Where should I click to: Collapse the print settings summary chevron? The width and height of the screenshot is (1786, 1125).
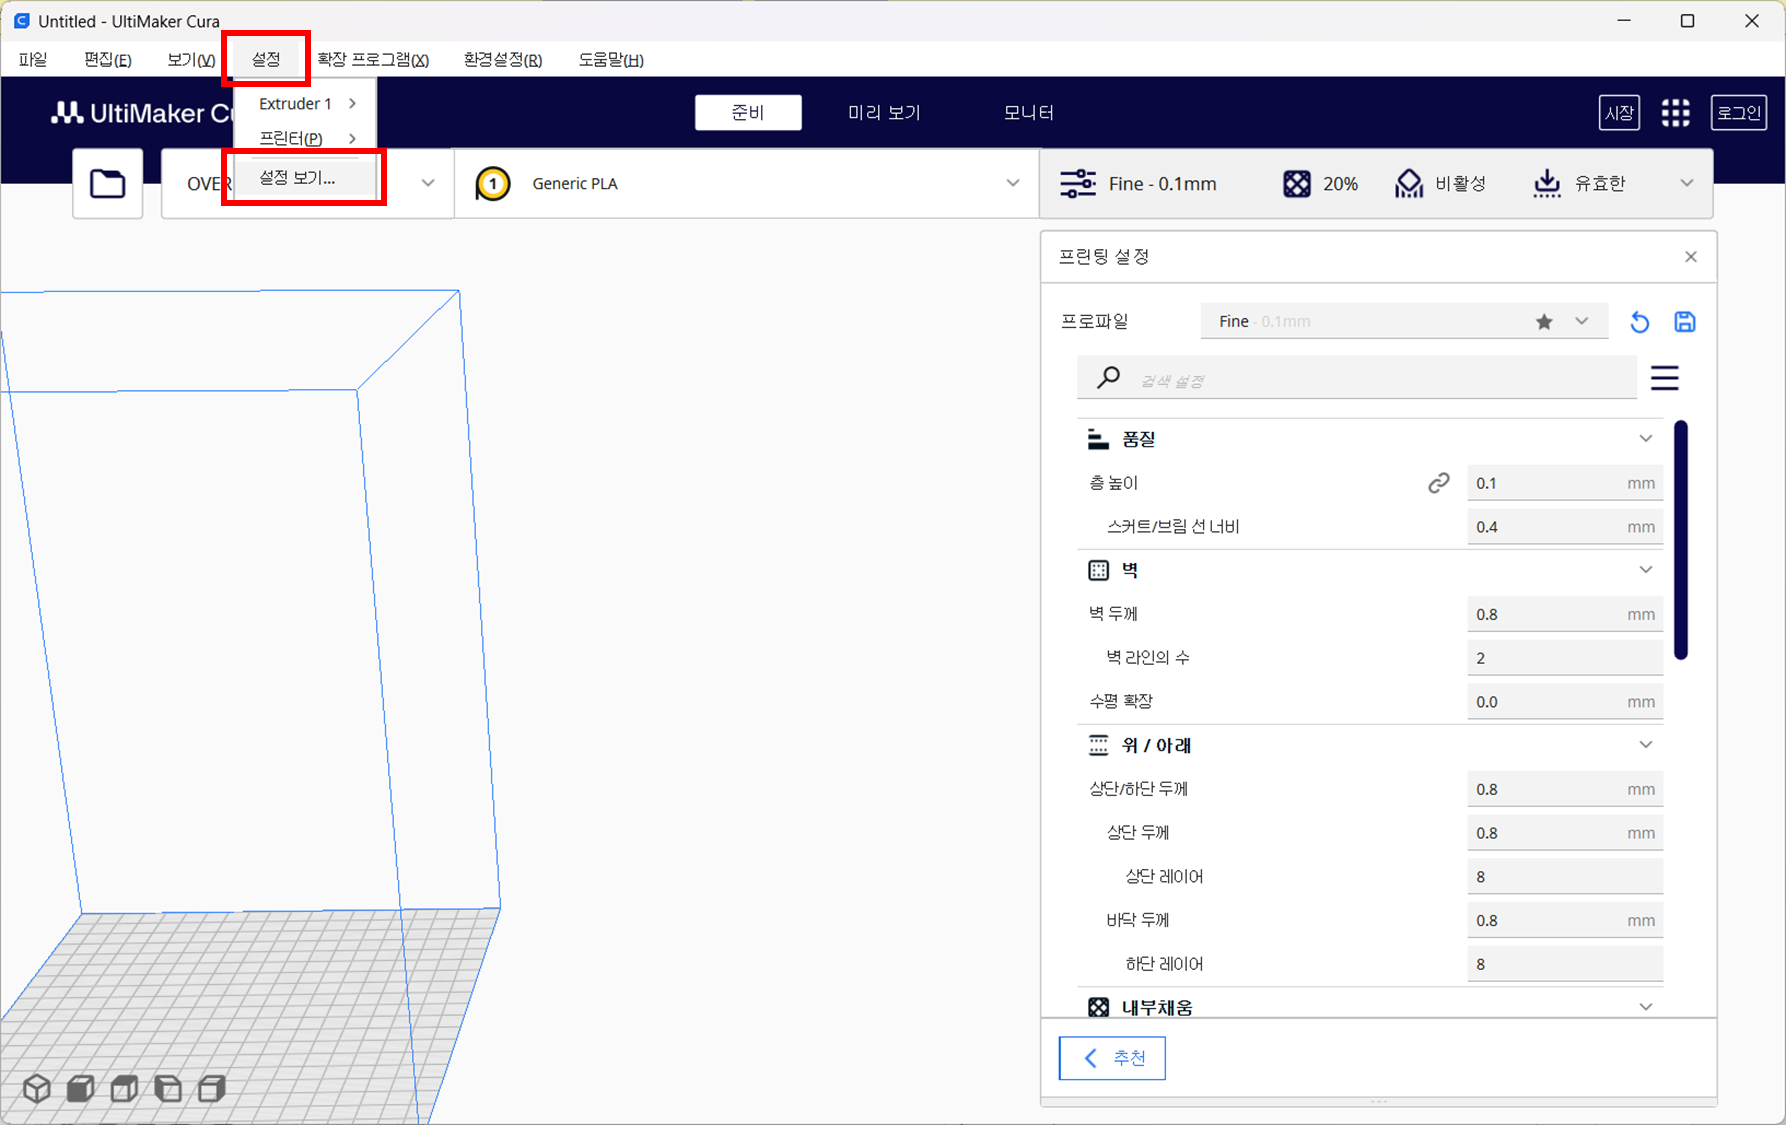tap(1687, 184)
